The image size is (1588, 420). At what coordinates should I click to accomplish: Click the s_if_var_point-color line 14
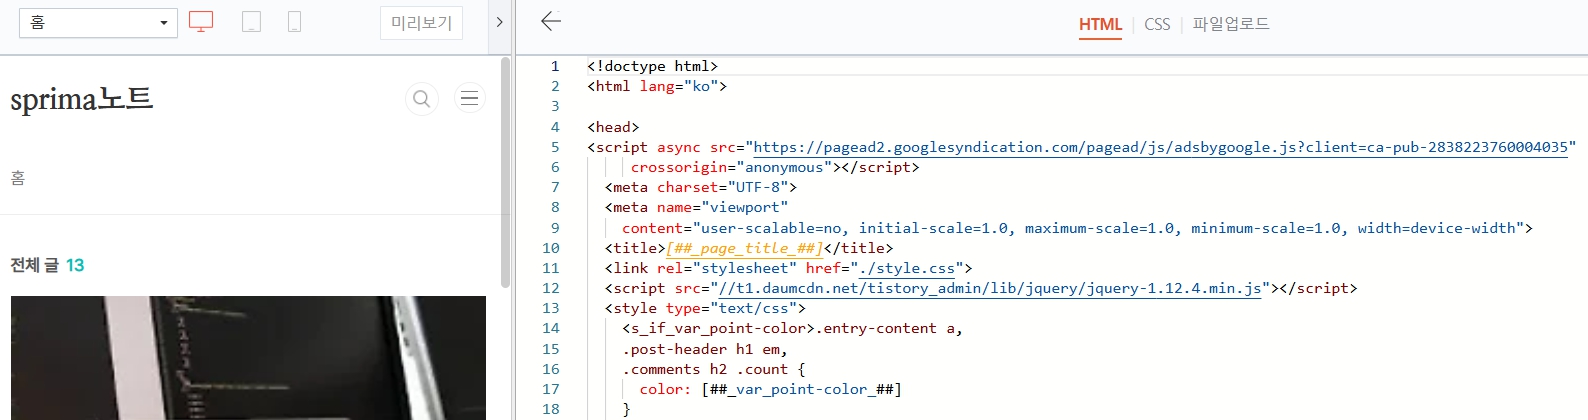(x=792, y=328)
